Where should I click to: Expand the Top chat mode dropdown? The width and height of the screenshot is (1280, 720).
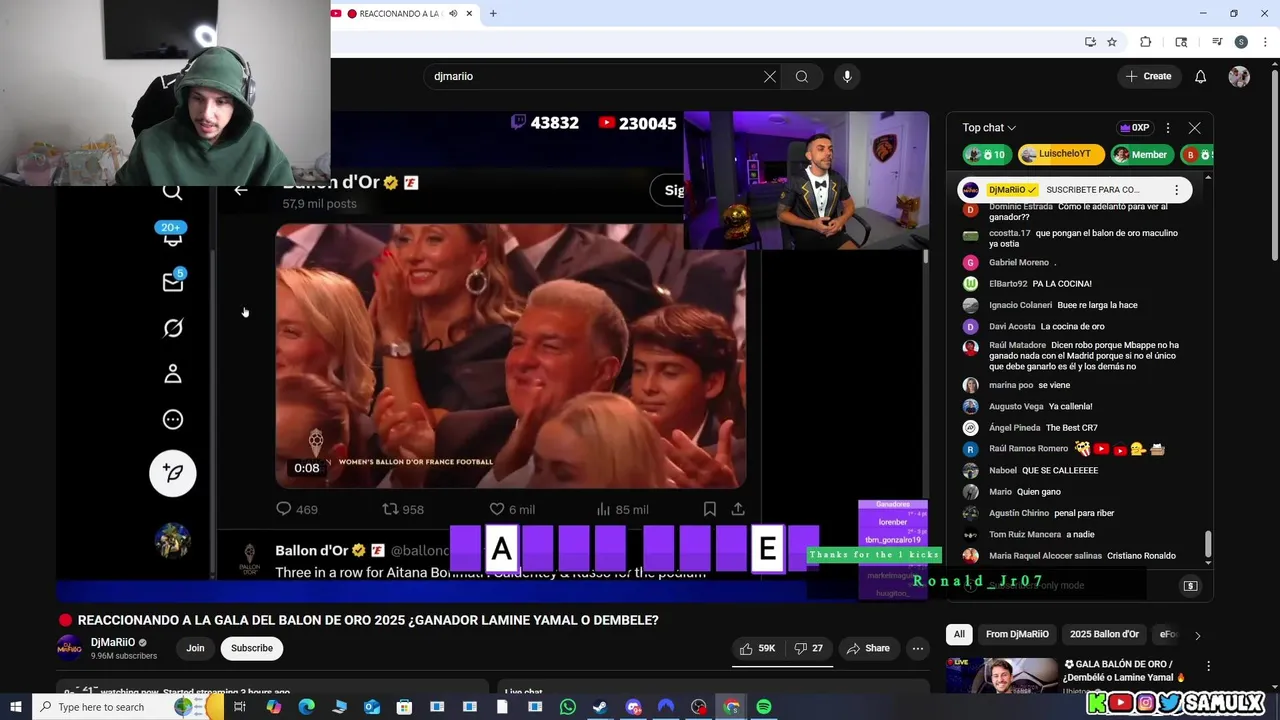[989, 128]
